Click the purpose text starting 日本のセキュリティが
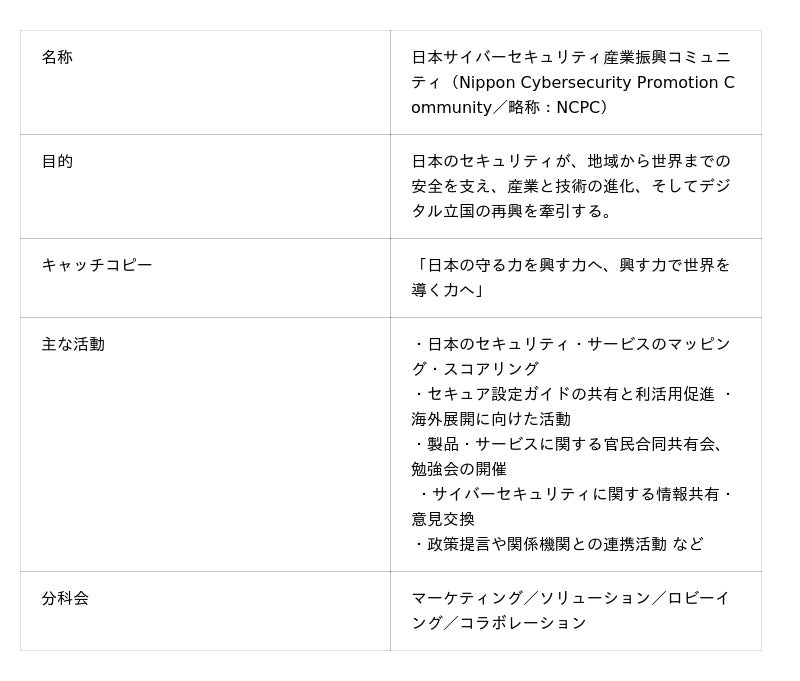The height and width of the screenshot is (681, 800). point(570,162)
